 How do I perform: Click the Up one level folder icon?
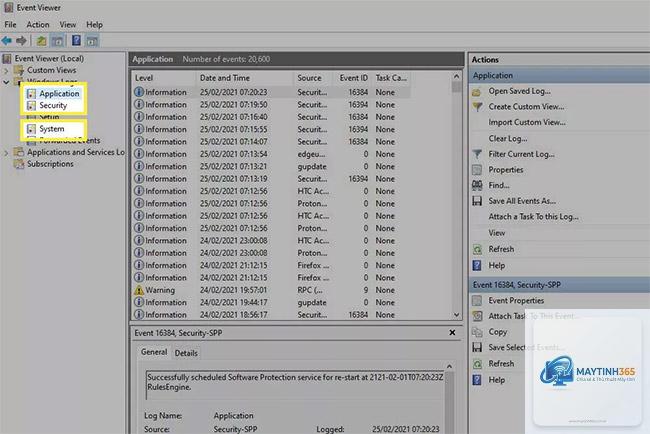click(41, 41)
